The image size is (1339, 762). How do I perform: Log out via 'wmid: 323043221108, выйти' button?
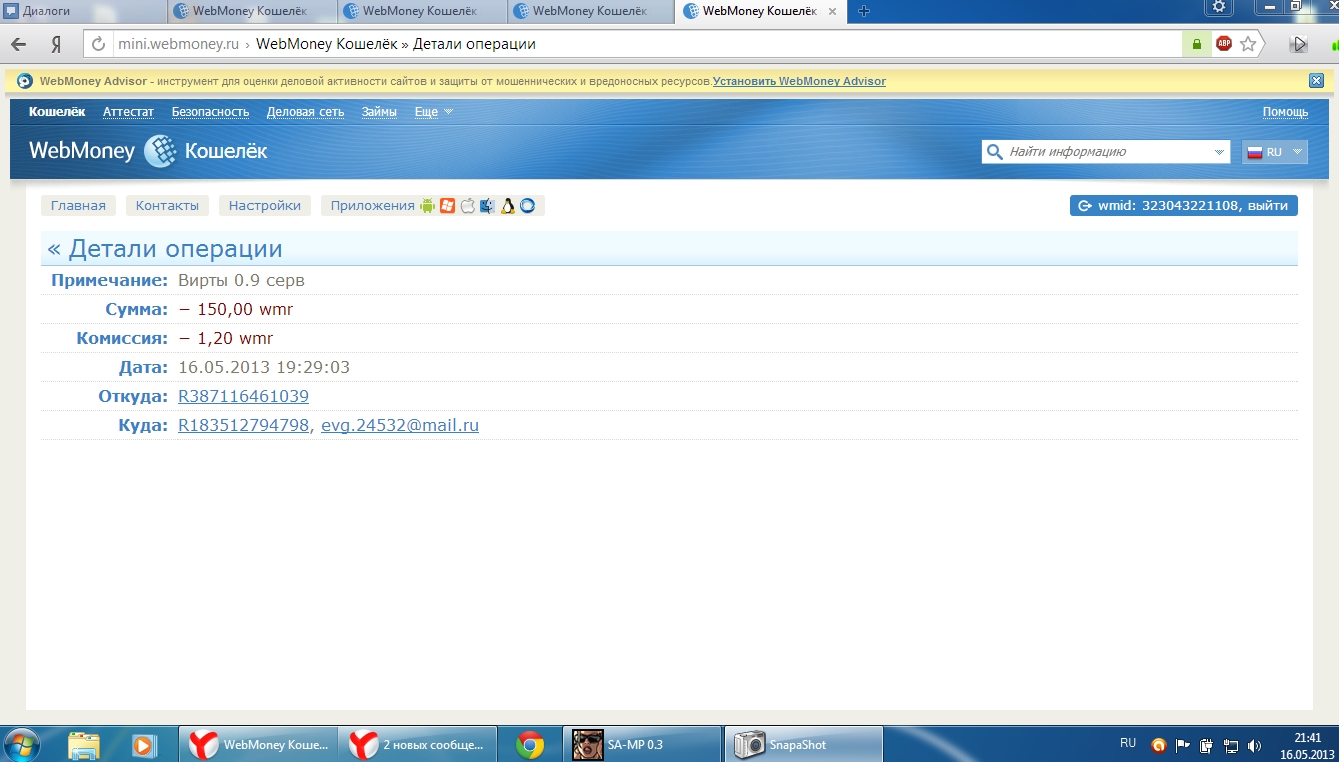[1184, 206]
